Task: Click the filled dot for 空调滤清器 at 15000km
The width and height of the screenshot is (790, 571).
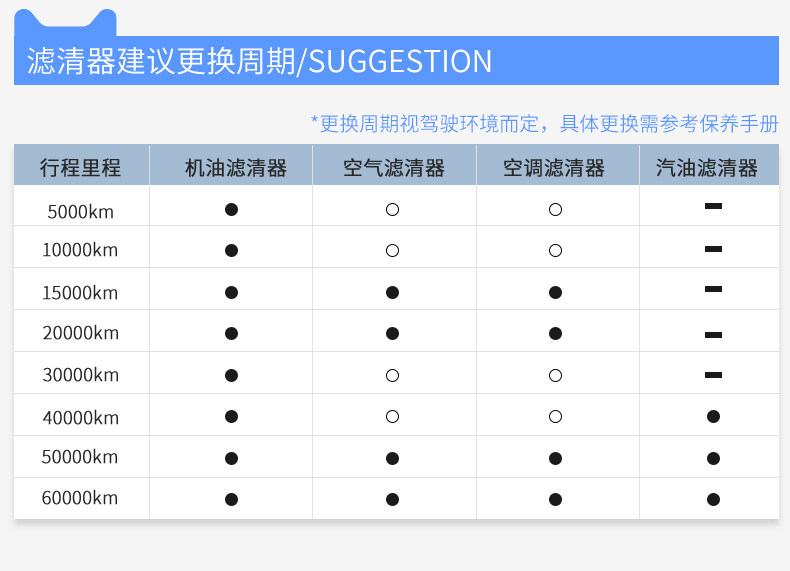Action: point(555,292)
